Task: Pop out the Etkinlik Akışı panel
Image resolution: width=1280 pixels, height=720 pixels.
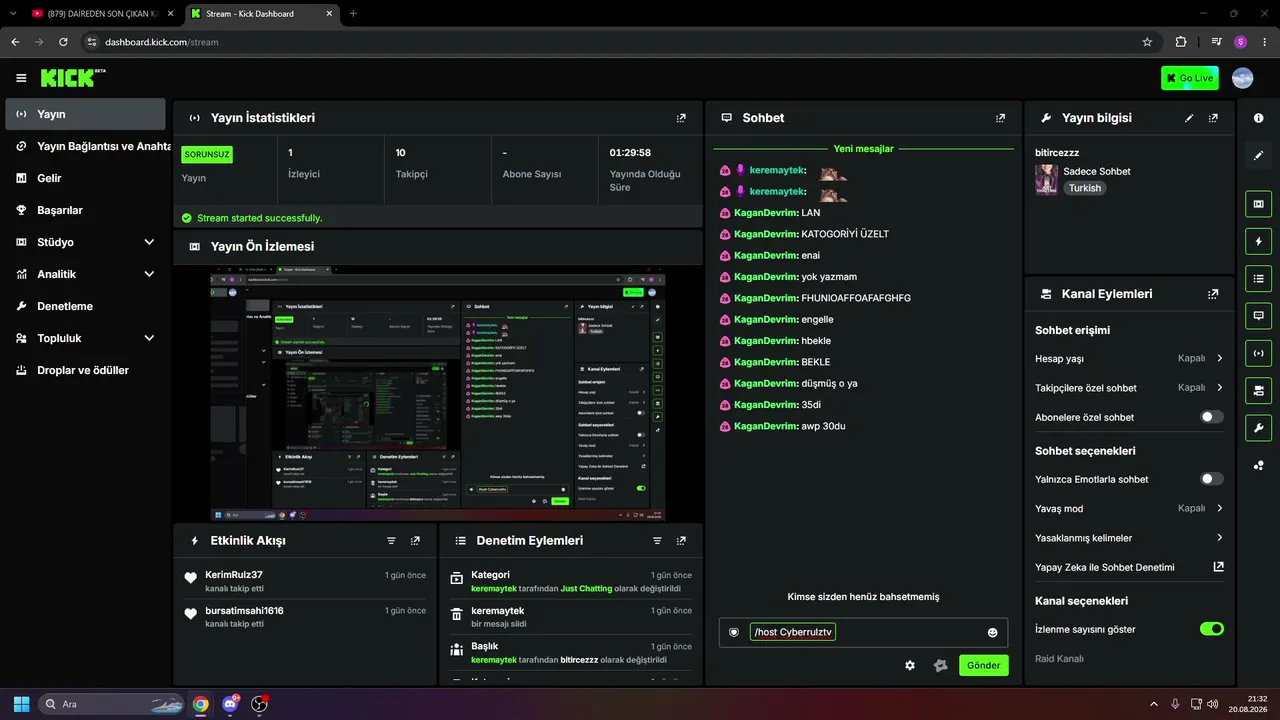Action: click(415, 541)
